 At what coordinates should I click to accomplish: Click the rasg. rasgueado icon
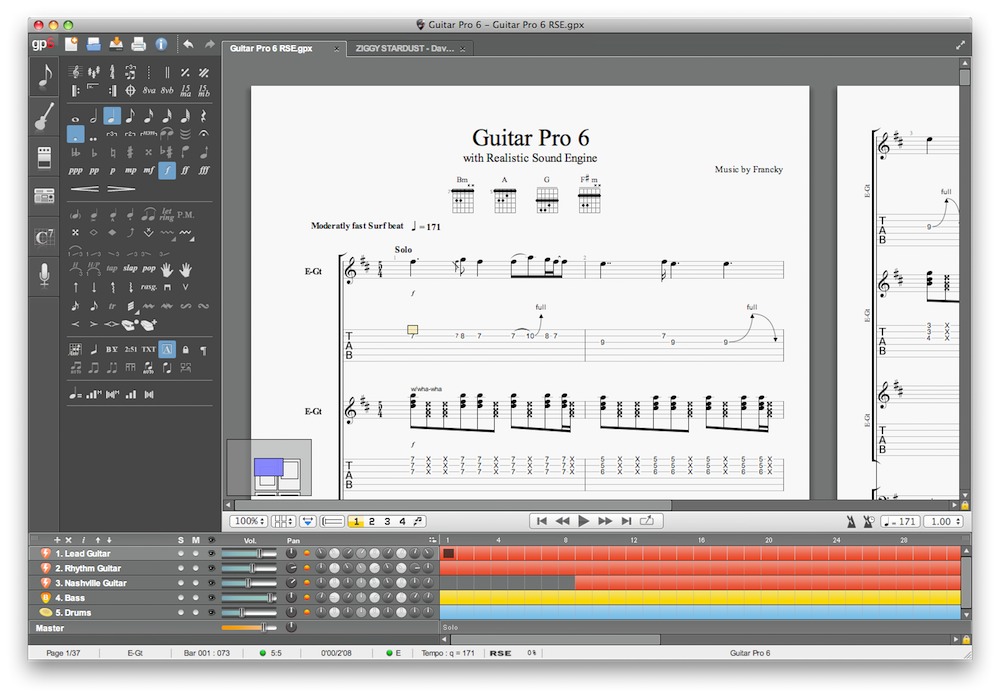149,287
